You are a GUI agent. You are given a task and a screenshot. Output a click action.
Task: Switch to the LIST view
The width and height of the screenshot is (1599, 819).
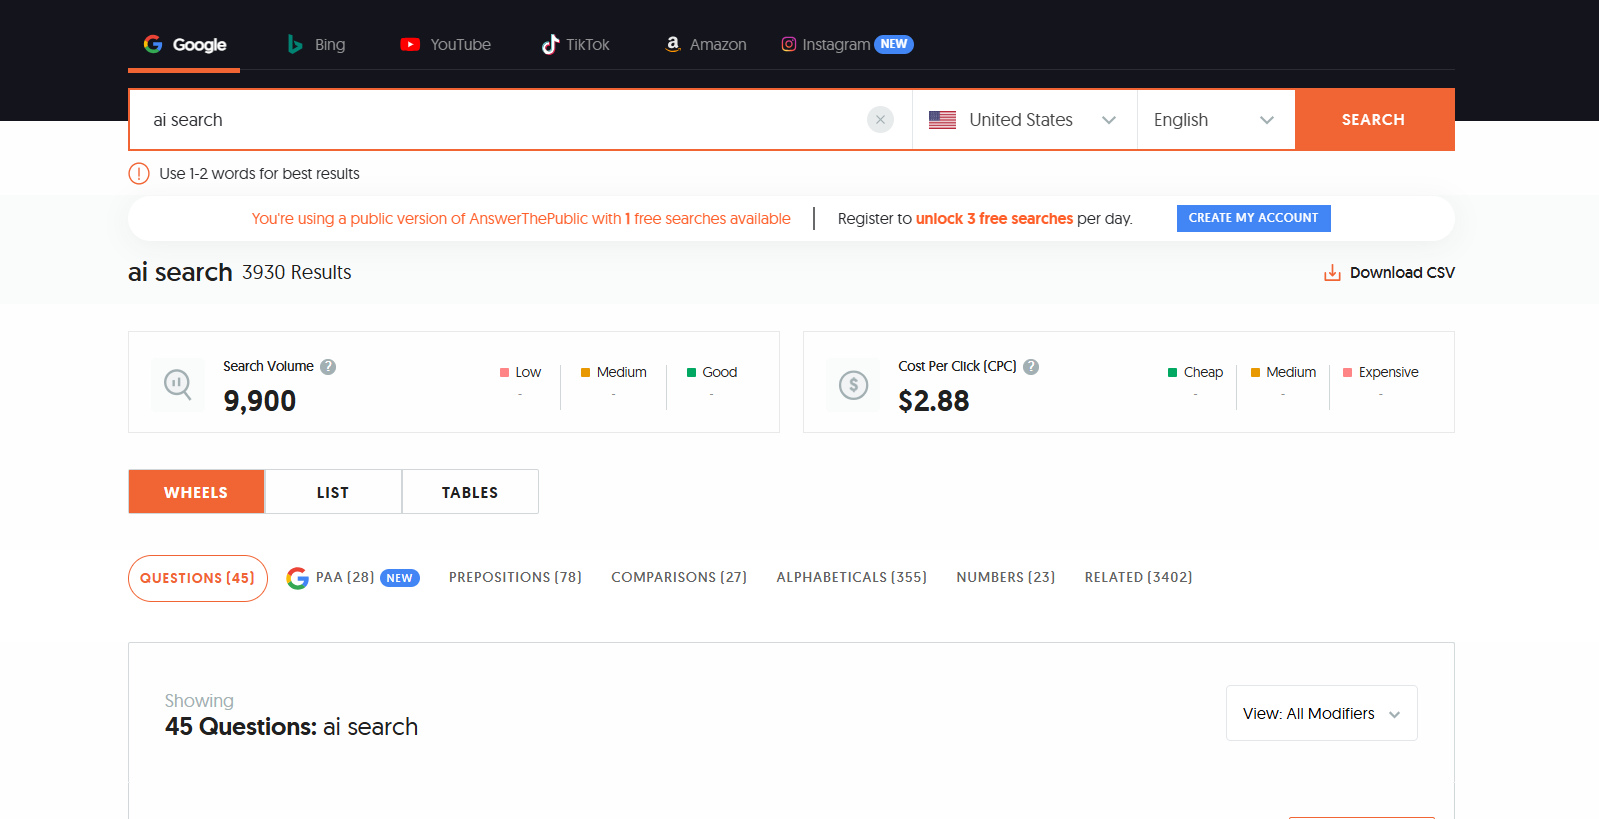[333, 492]
